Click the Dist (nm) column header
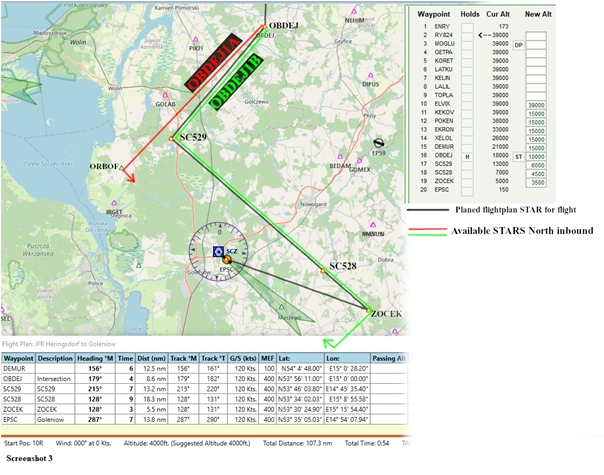Viewport: 604px width, 475px height. (151, 358)
